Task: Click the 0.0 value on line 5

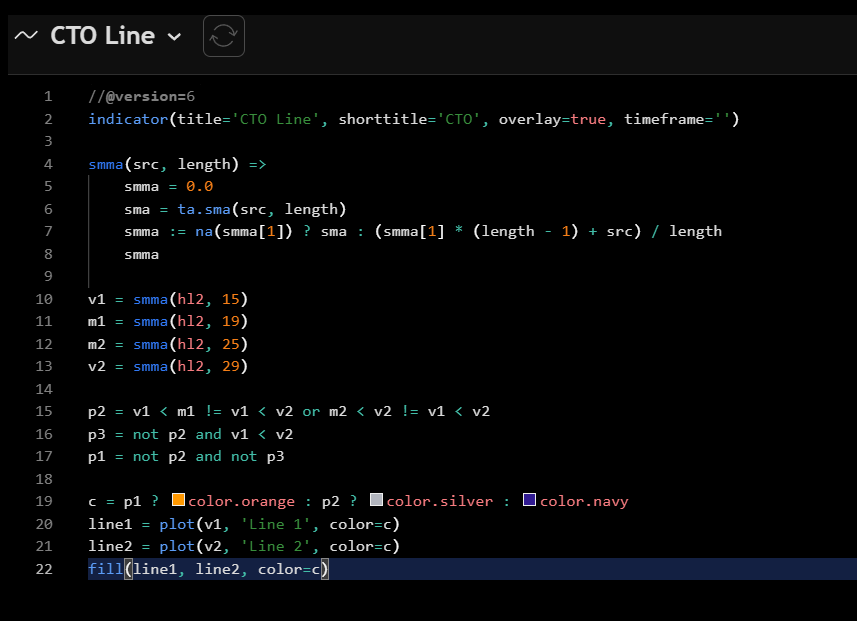Action: tap(199, 186)
